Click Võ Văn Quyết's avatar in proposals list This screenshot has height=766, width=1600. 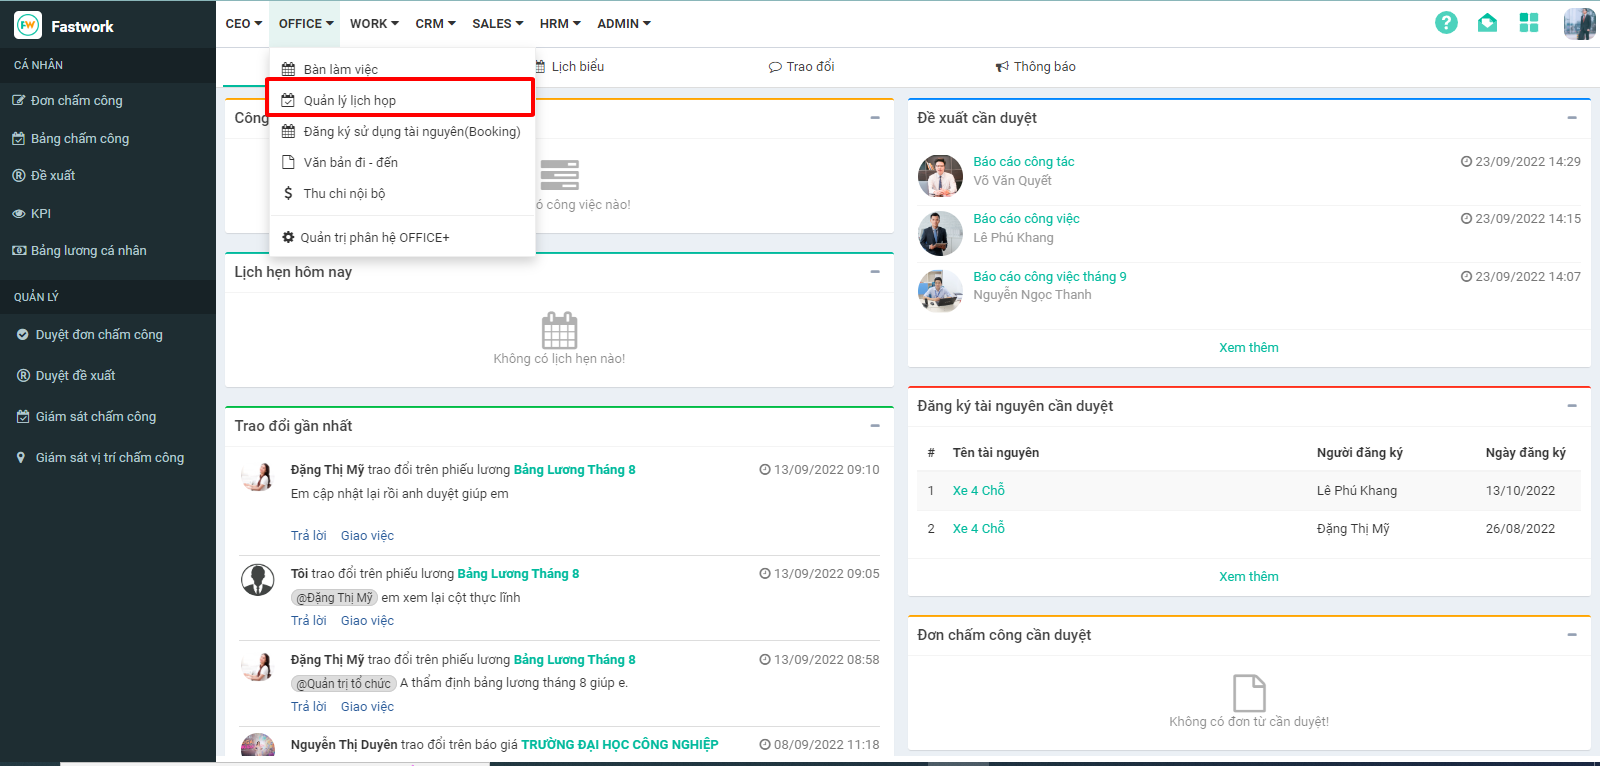click(x=940, y=176)
